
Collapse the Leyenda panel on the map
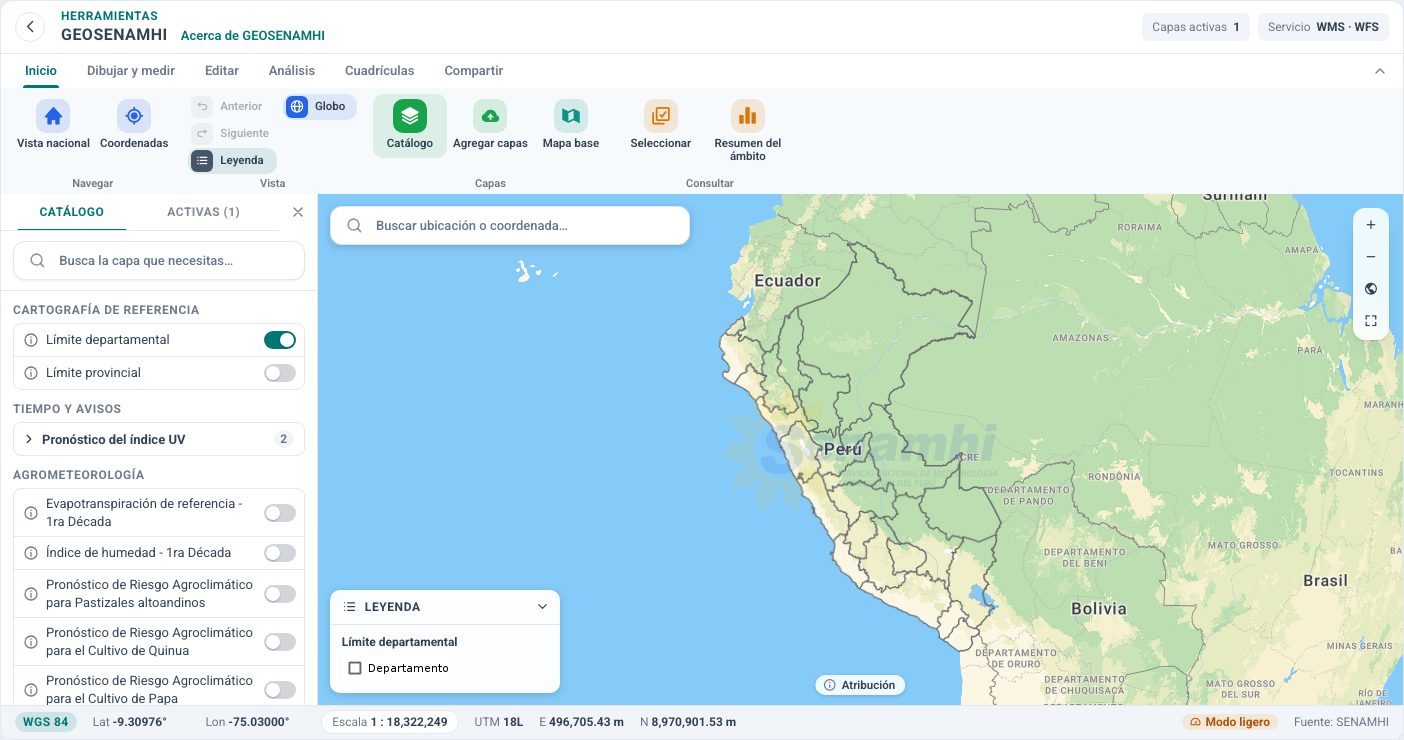(542, 607)
